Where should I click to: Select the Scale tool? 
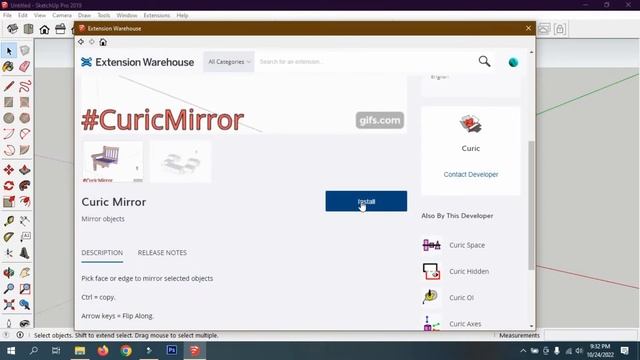pos(9,202)
